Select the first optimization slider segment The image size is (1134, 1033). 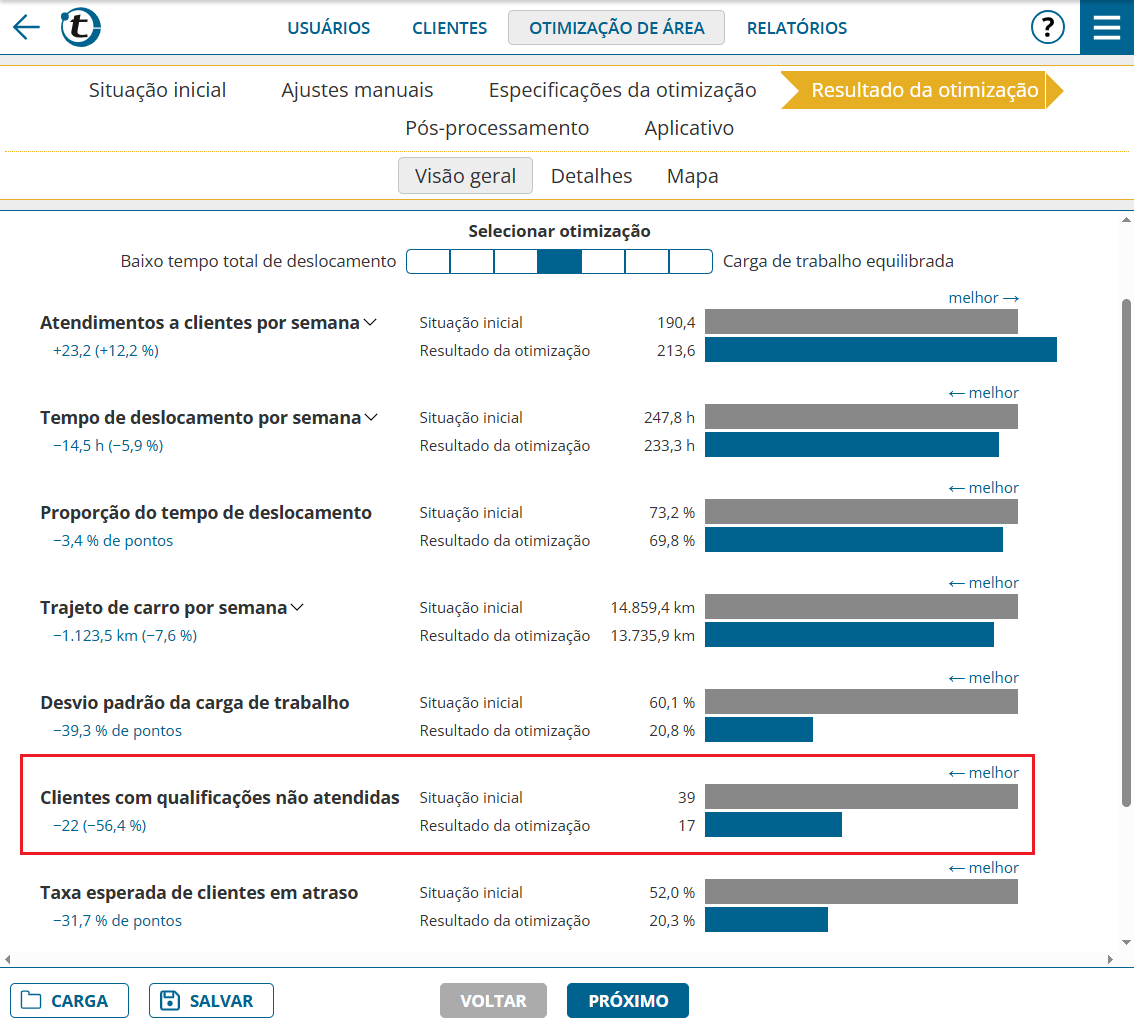[x=428, y=261]
